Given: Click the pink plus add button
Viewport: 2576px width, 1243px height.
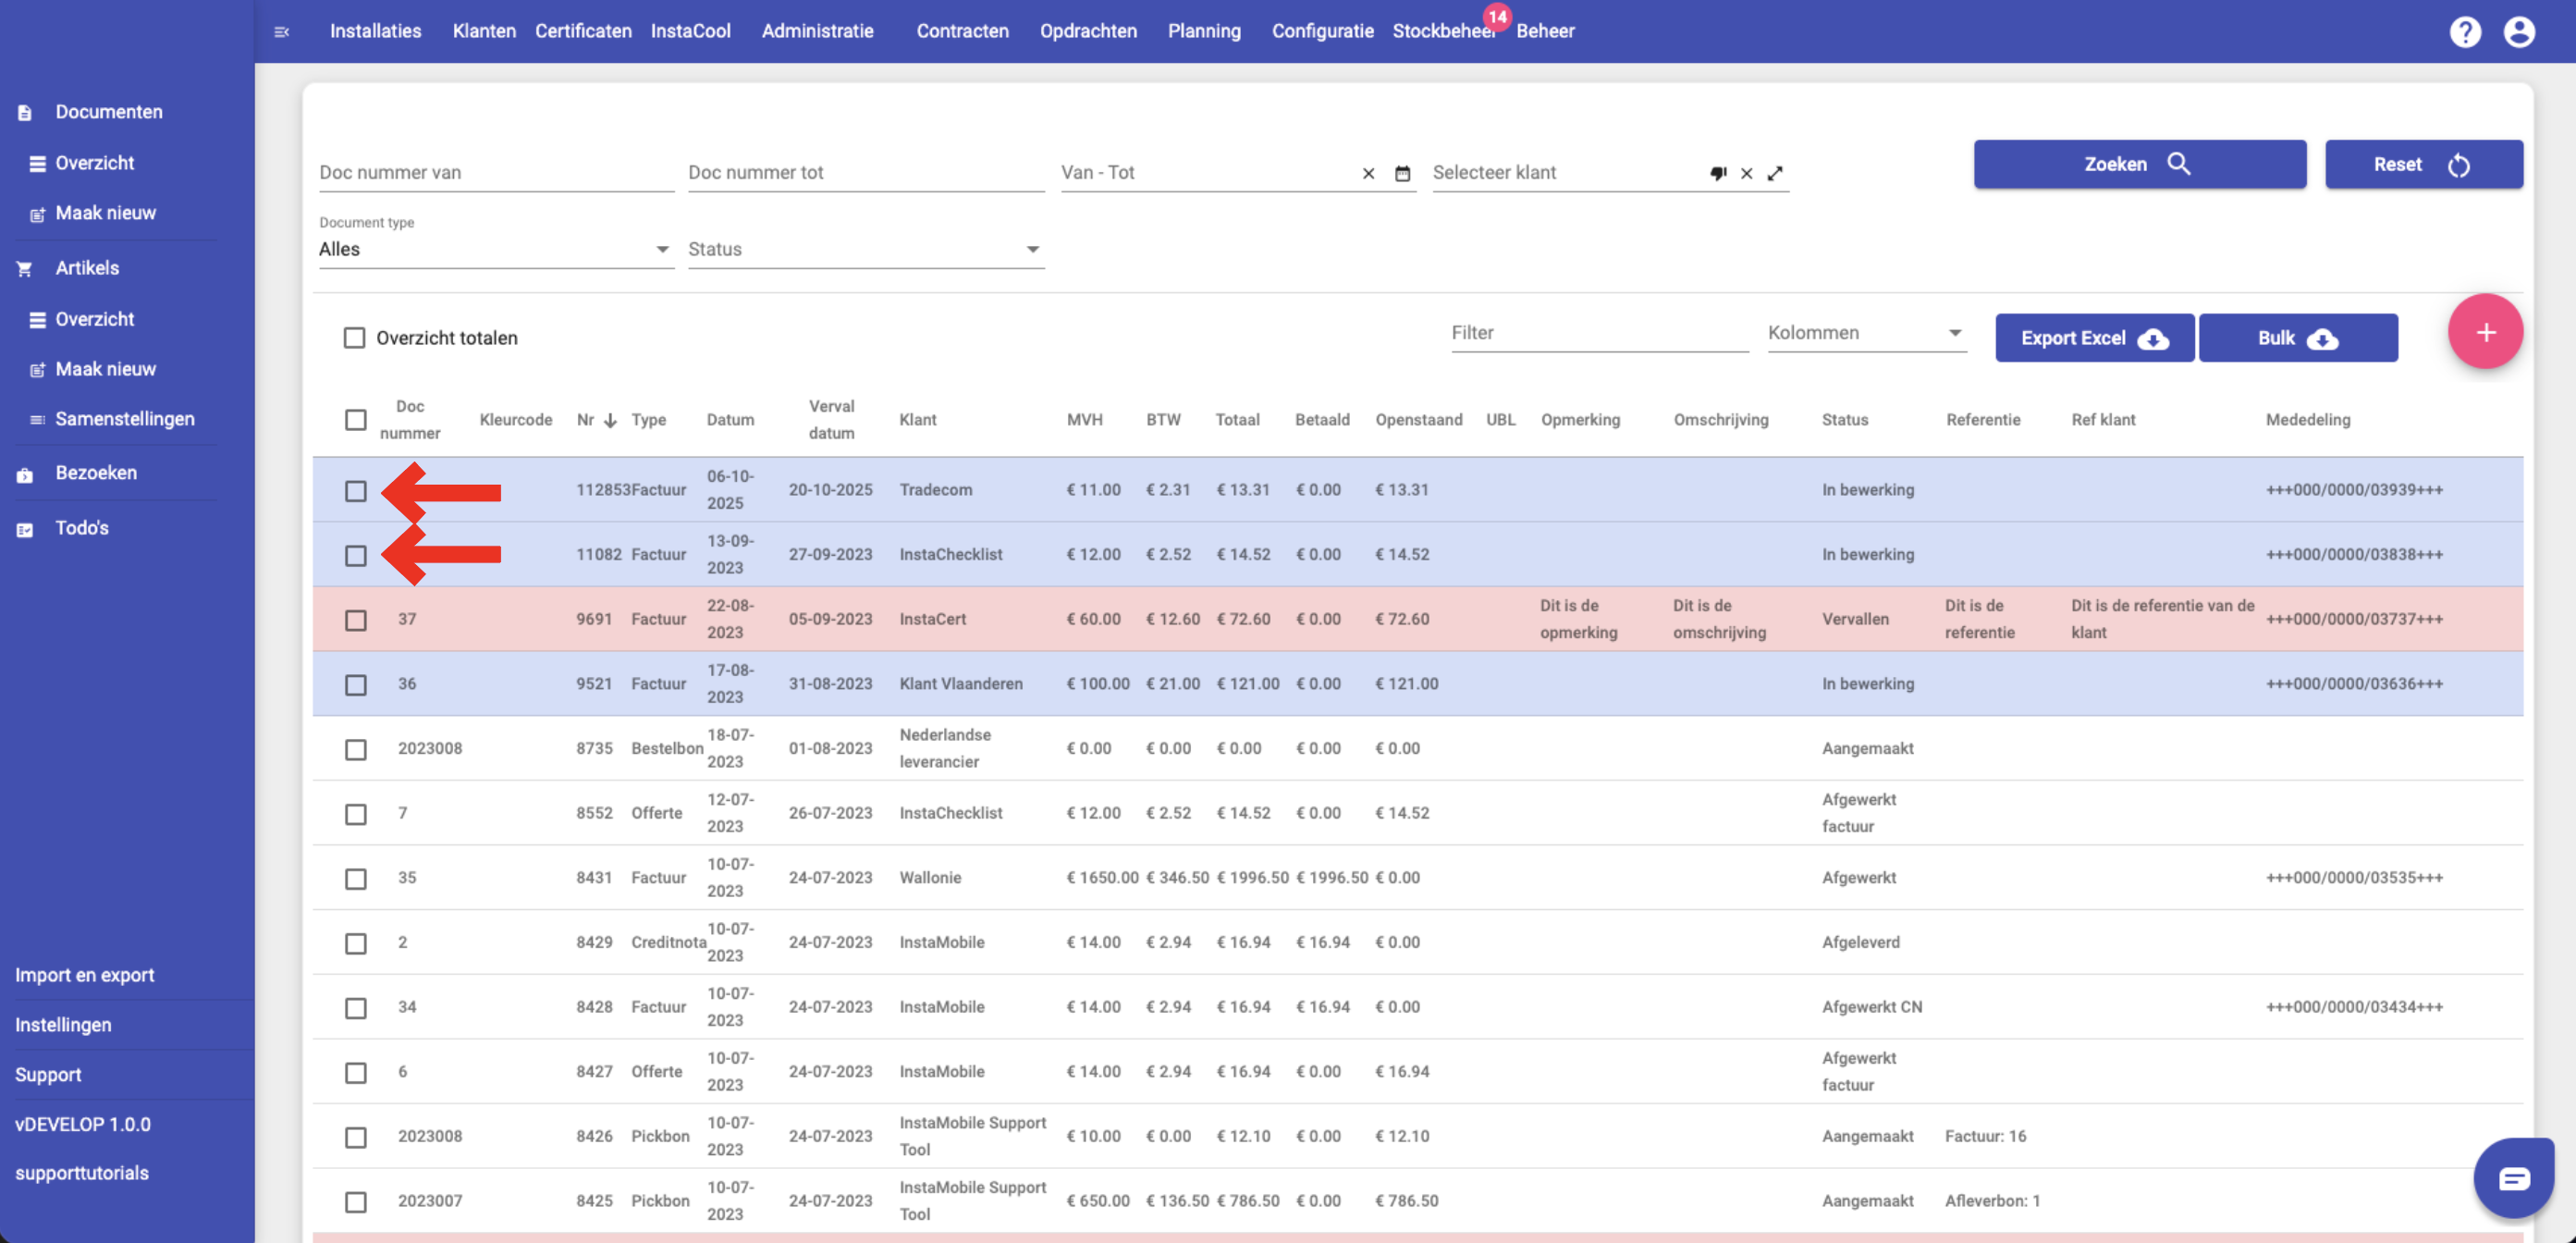Looking at the screenshot, I should tap(2485, 332).
